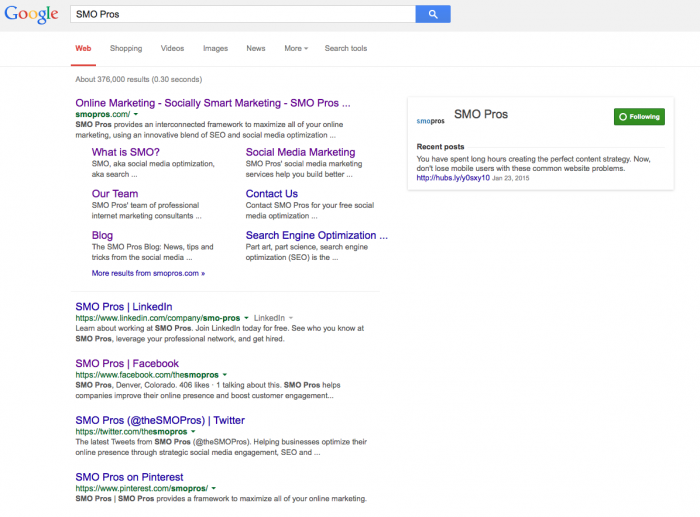Expand the arrow next to smopros.com/
This screenshot has width=700, height=517.
(136, 114)
